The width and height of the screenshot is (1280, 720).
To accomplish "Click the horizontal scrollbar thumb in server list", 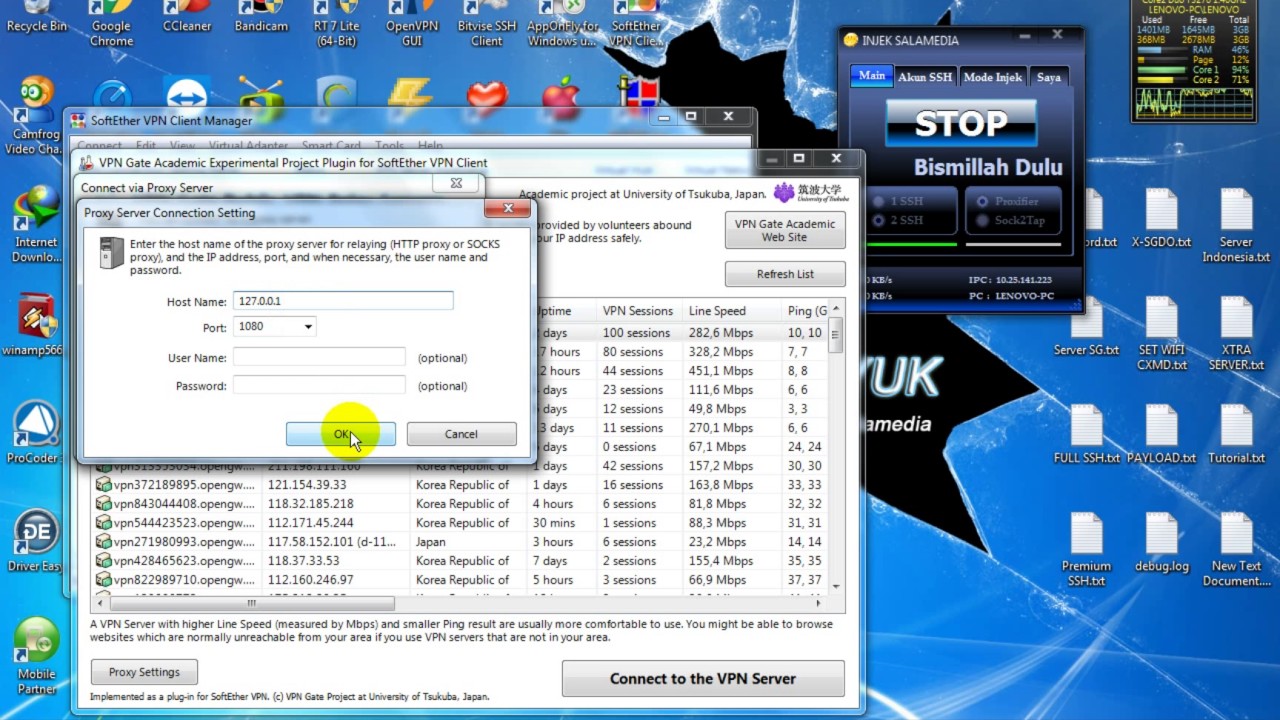I will pyautogui.click(x=251, y=603).
